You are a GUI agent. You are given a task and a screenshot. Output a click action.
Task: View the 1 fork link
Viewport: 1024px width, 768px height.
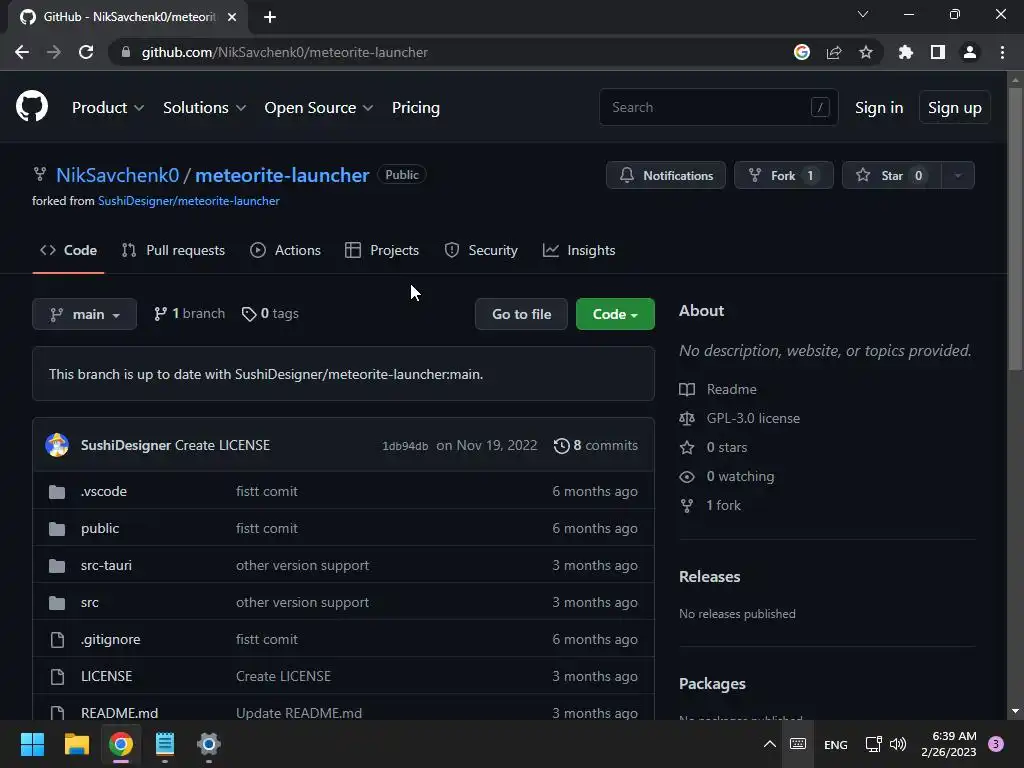pyautogui.click(x=711, y=505)
